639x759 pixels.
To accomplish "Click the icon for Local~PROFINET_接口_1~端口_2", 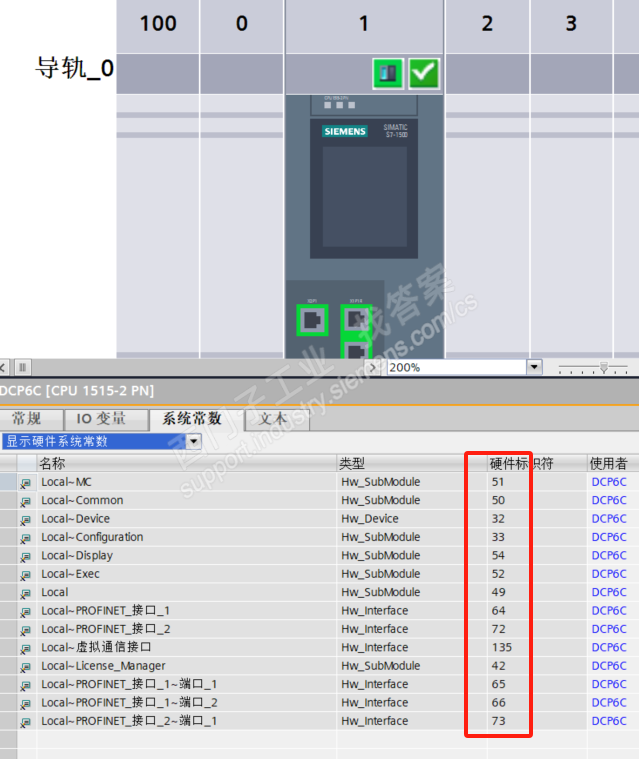I will [26, 703].
